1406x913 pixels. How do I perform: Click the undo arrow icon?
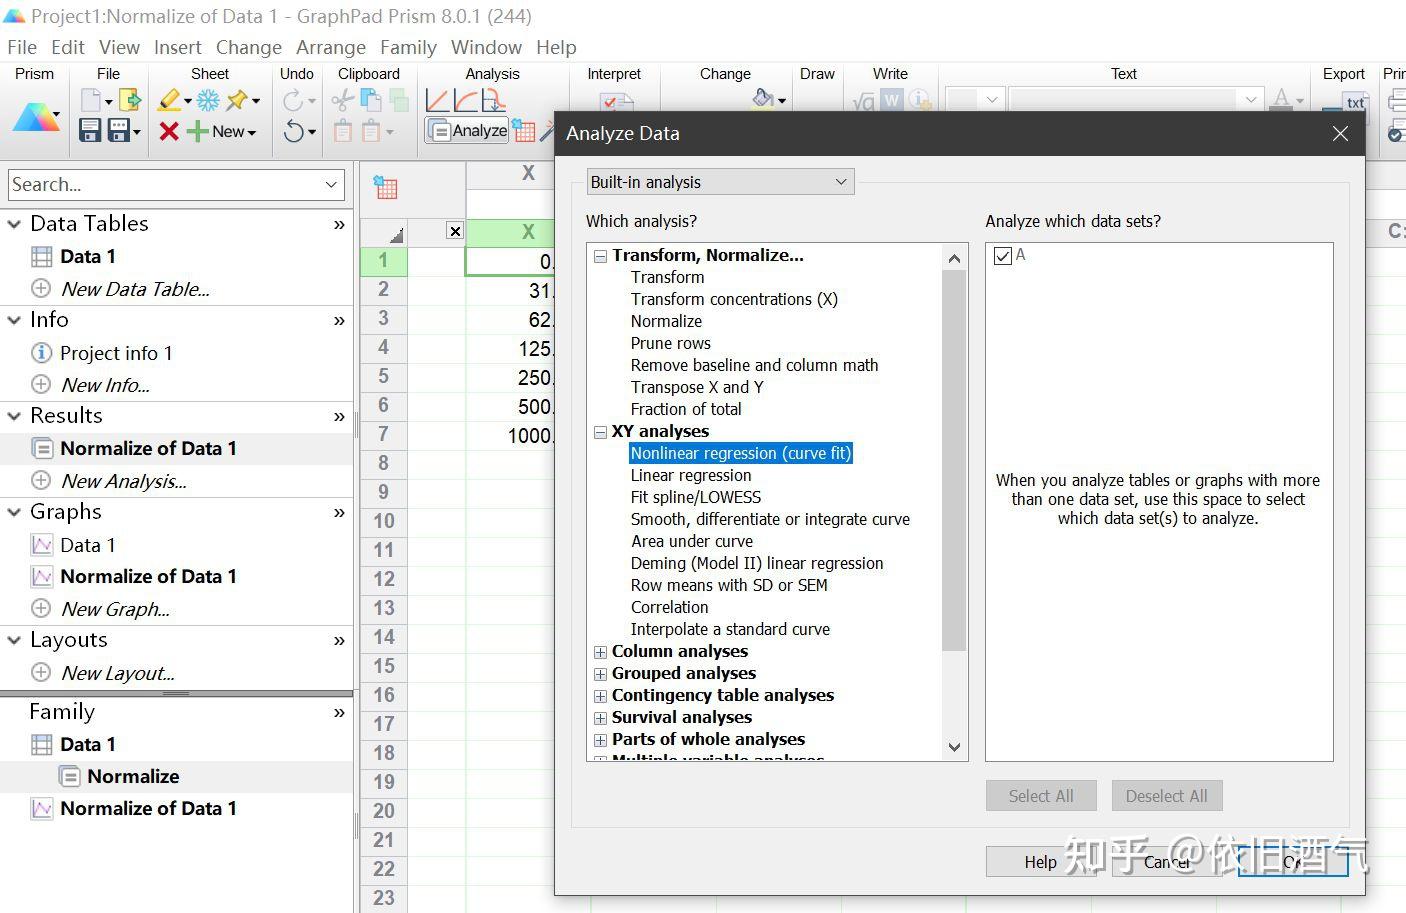[293, 131]
